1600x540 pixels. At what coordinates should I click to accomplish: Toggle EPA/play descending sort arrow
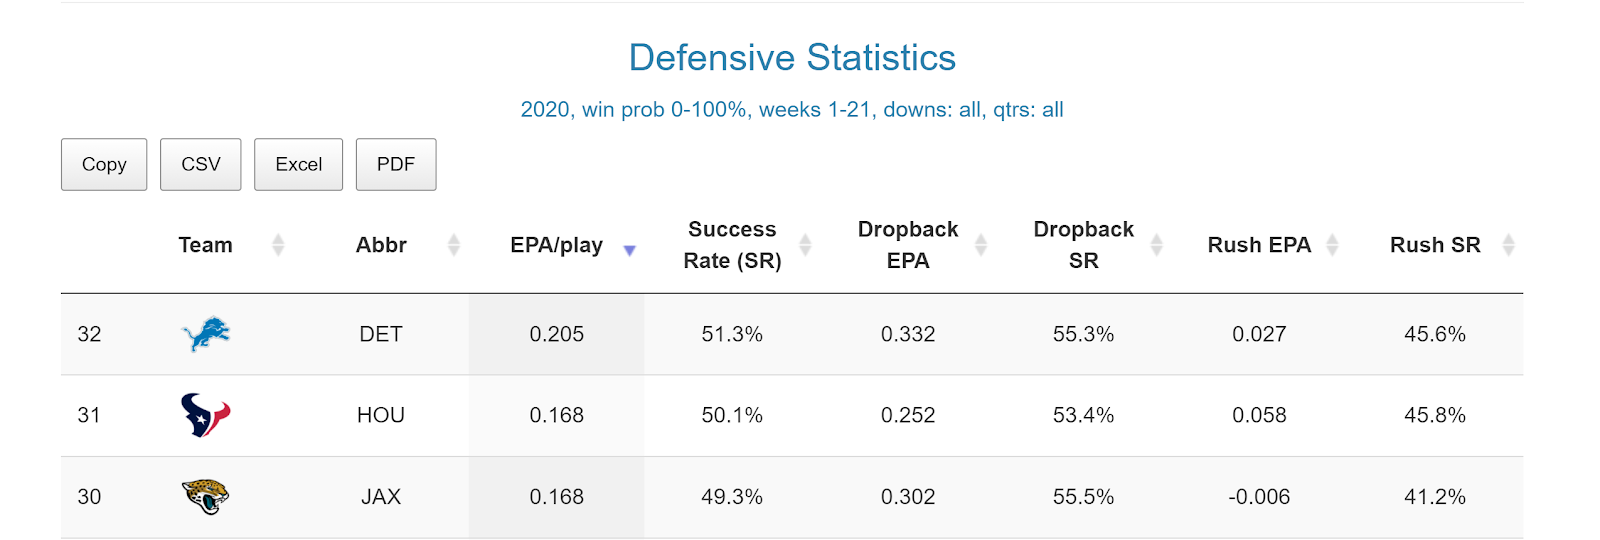click(x=629, y=250)
